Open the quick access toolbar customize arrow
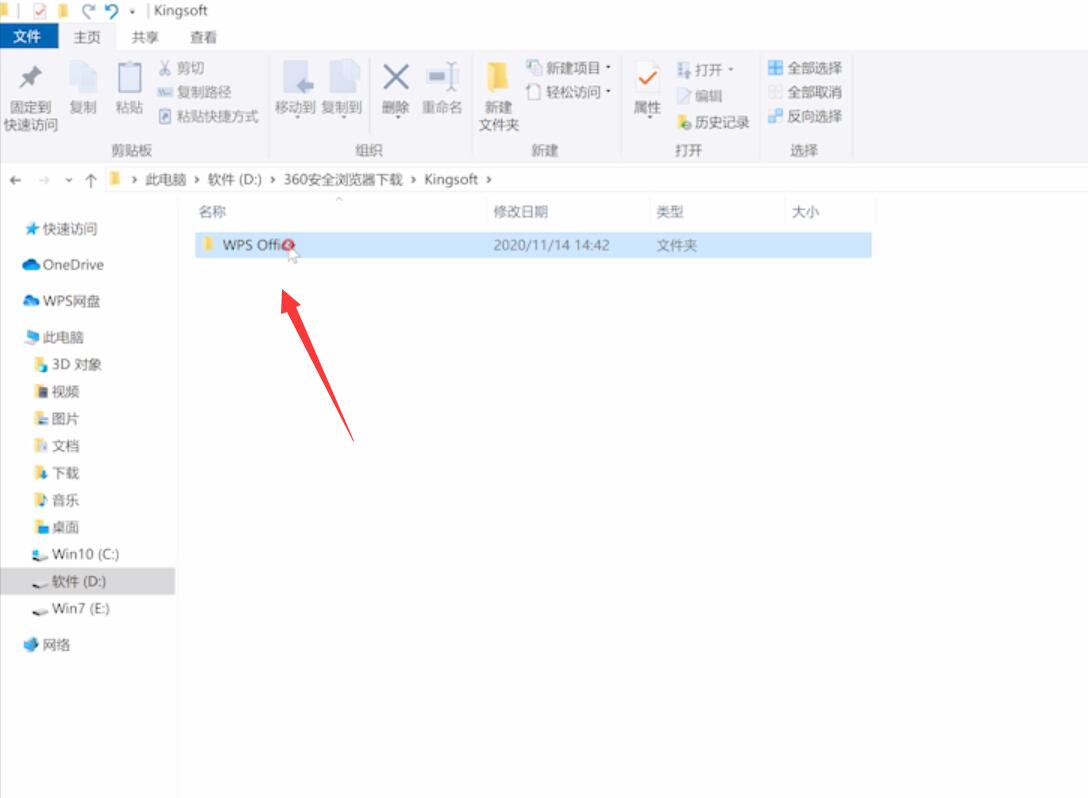 coord(132,12)
